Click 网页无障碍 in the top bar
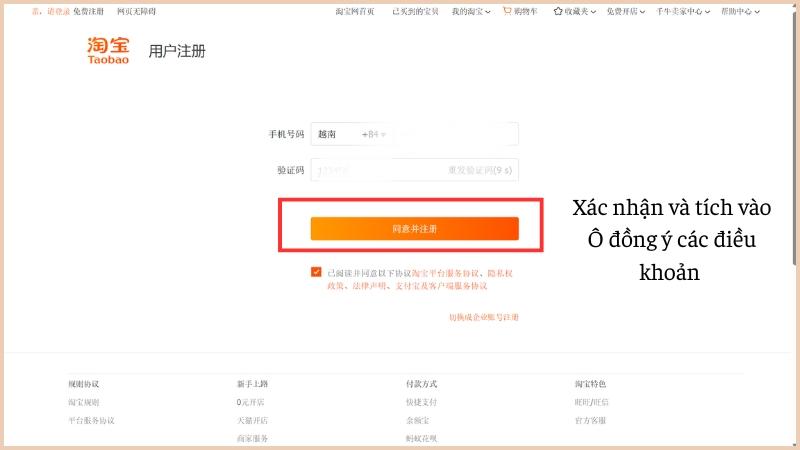The width and height of the screenshot is (800, 450). coord(136,11)
